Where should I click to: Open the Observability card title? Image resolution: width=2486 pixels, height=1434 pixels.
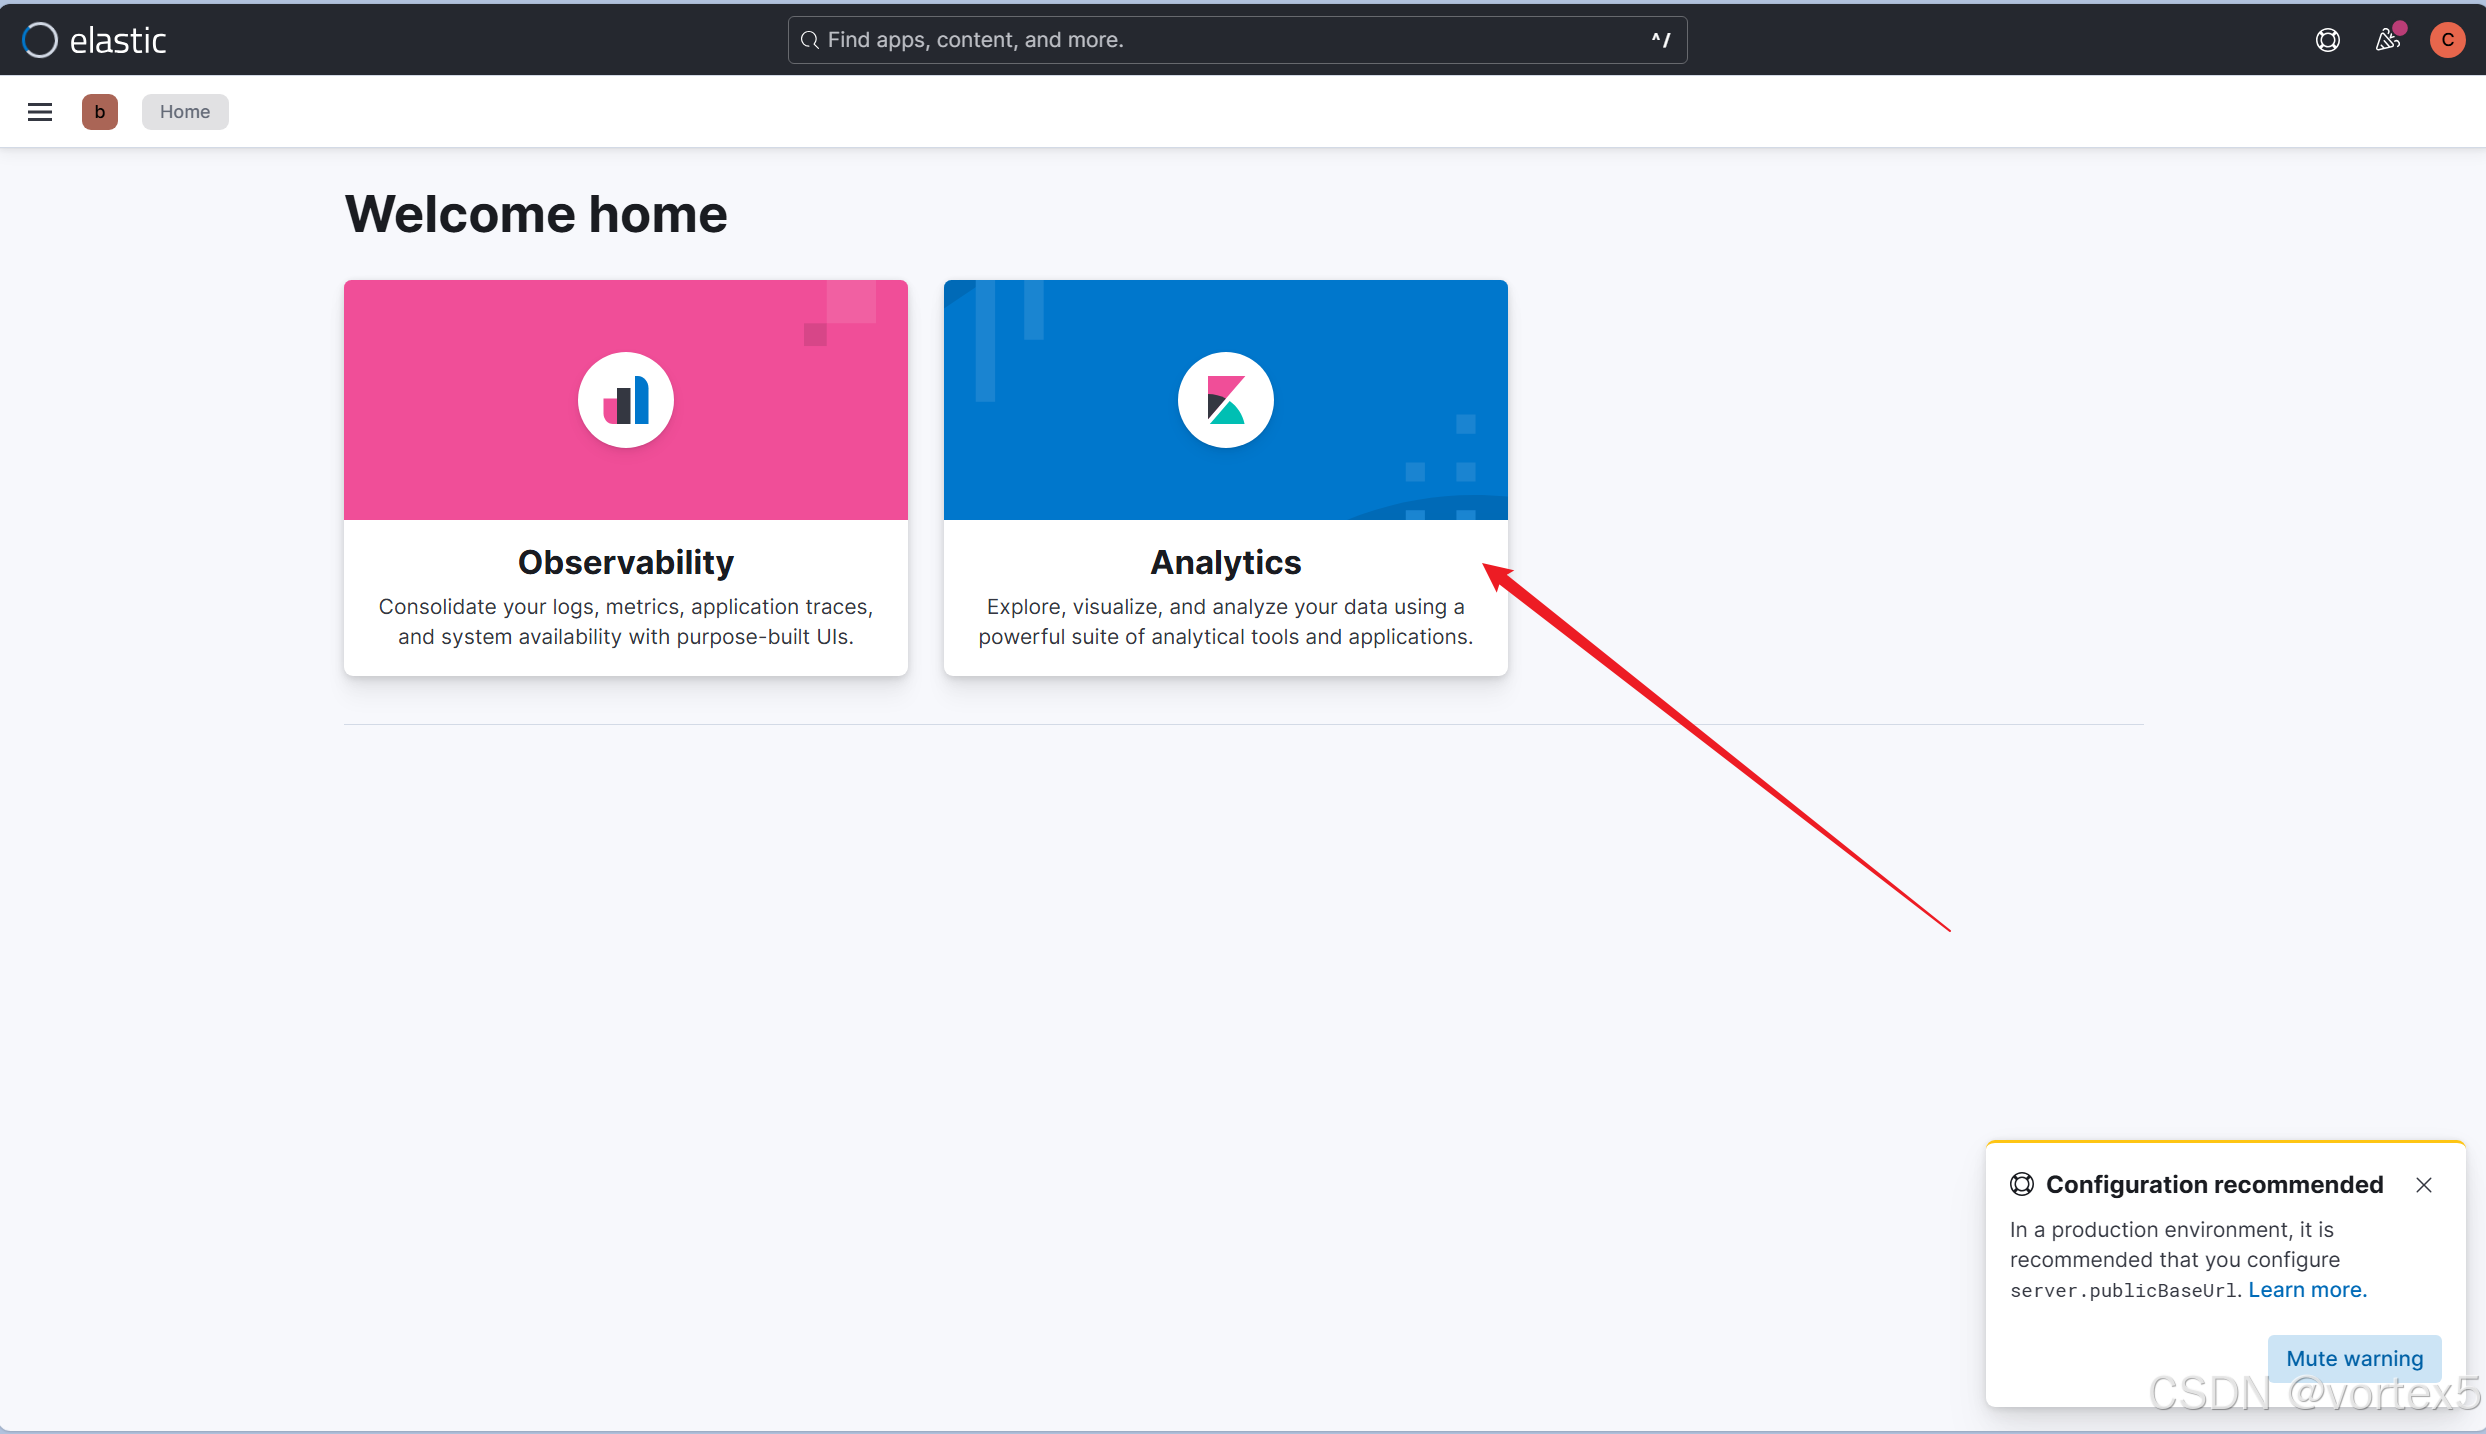(x=626, y=563)
